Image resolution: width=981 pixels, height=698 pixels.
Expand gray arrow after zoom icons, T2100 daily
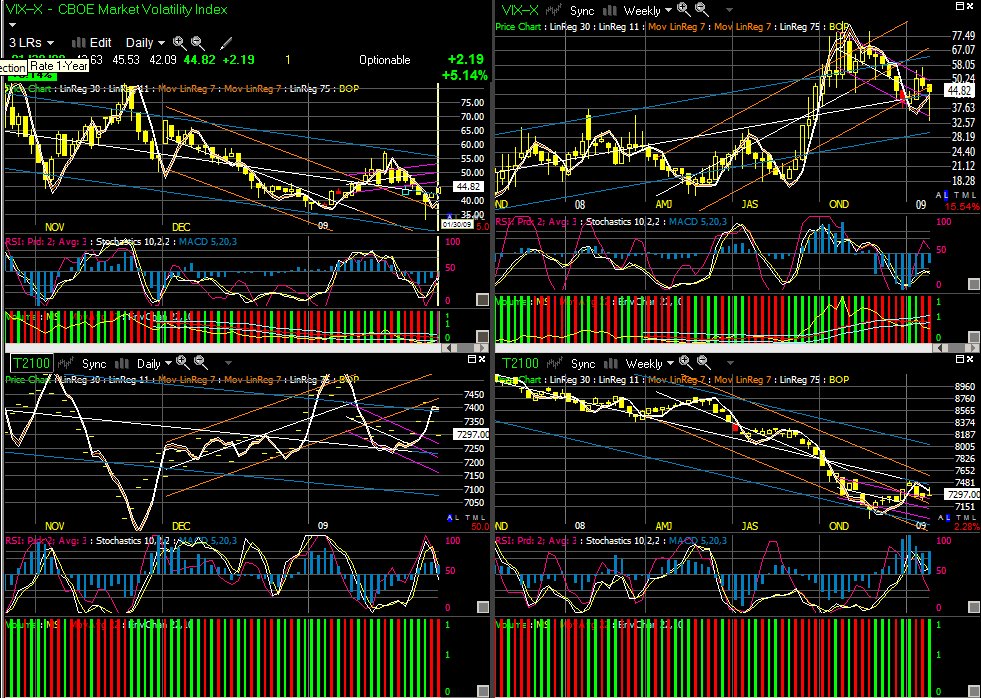228,363
